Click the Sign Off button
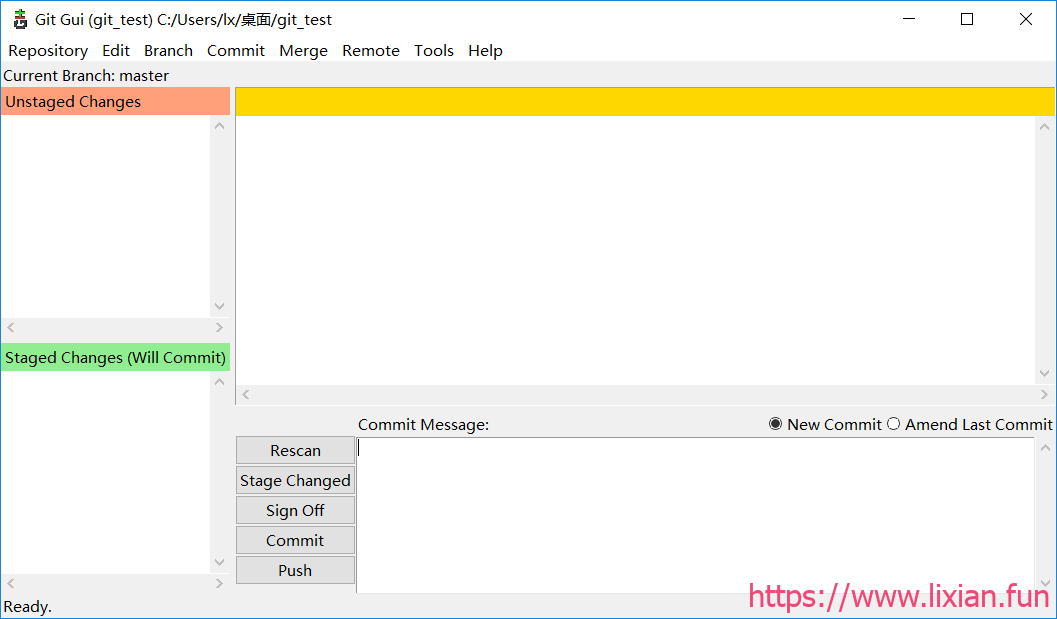1057x619 pixels. pos(295,510)
